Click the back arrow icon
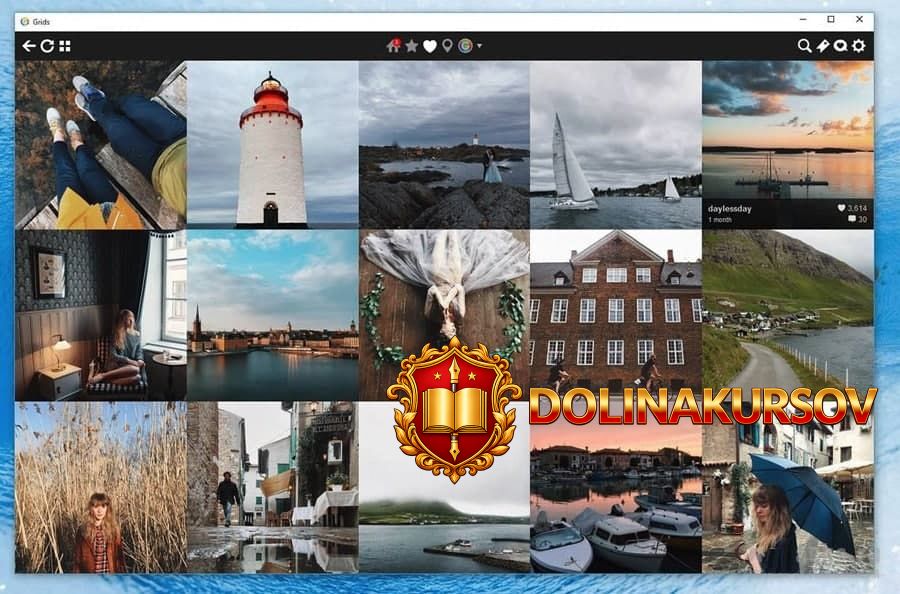Screen dimensions: 900x594 (29, 46)
